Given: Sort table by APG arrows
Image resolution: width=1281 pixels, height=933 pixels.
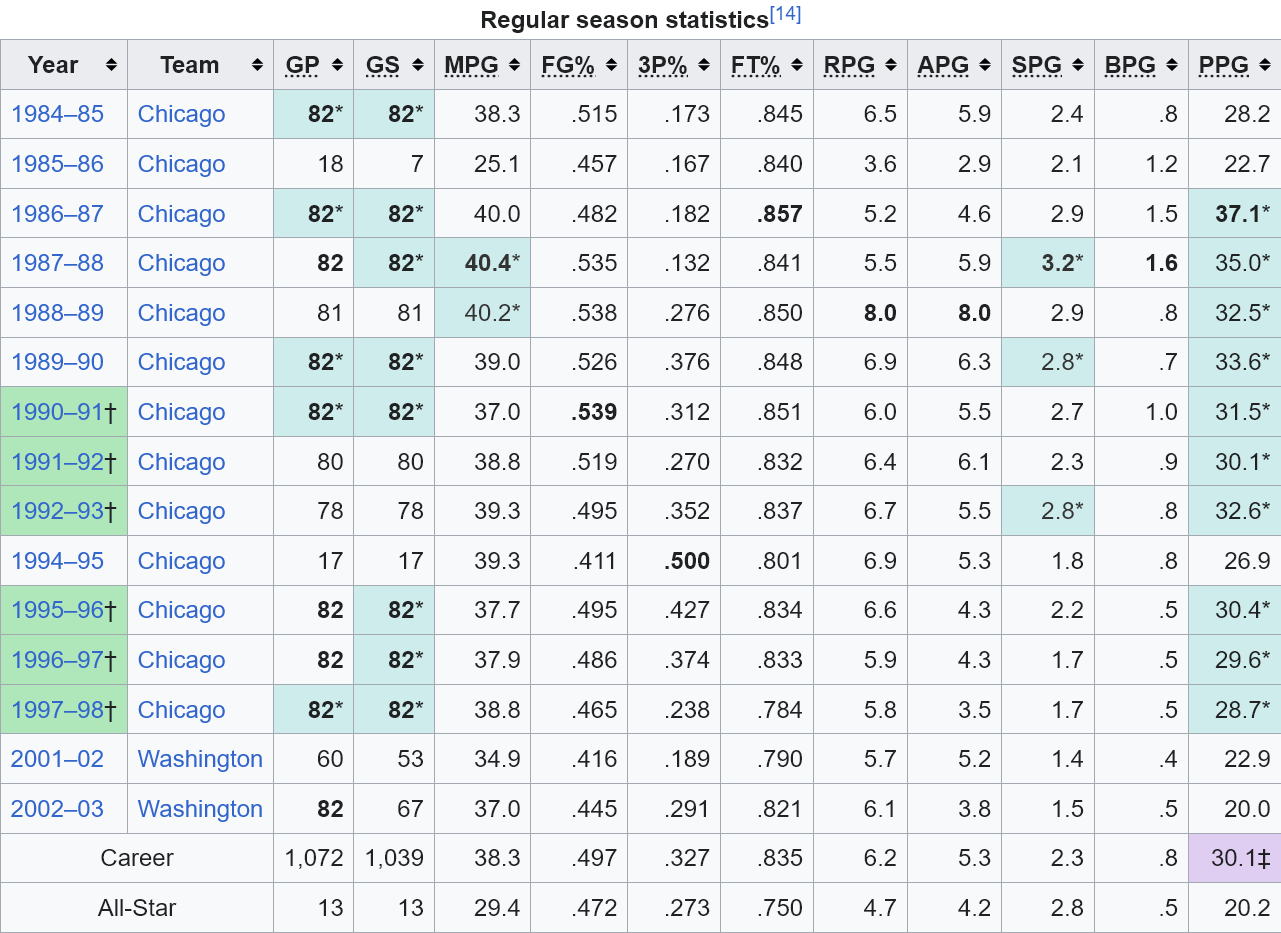Looking at the screenshot, I should tap(984, 65).
